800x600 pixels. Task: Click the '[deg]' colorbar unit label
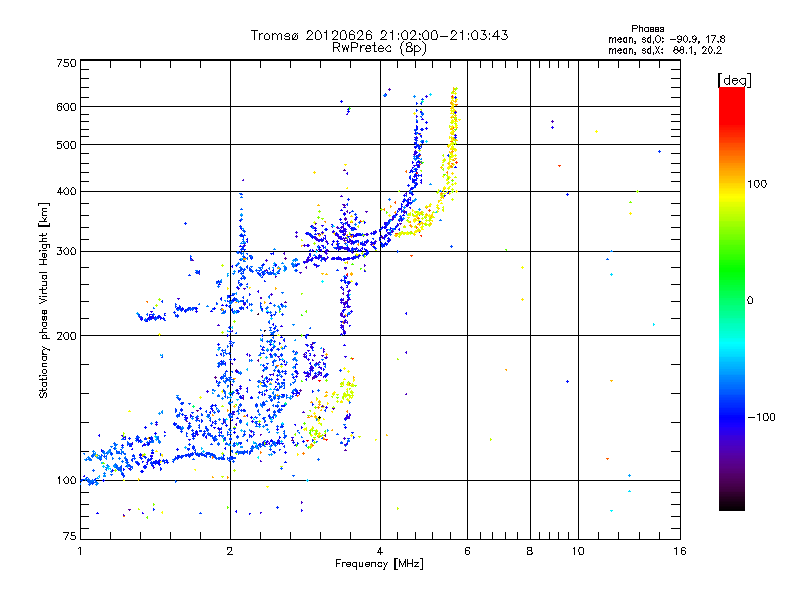[x=734, y=80]
